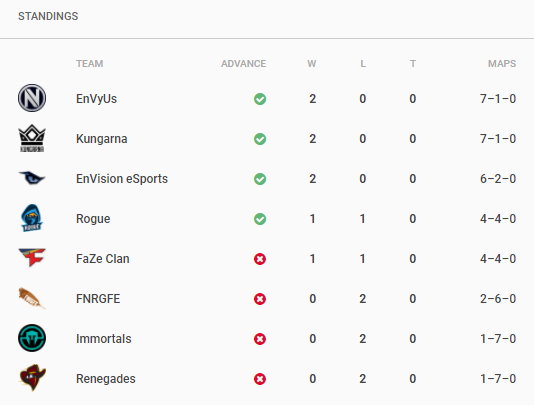Click the EnVision eSports eye logo

(x=32, y=178)
